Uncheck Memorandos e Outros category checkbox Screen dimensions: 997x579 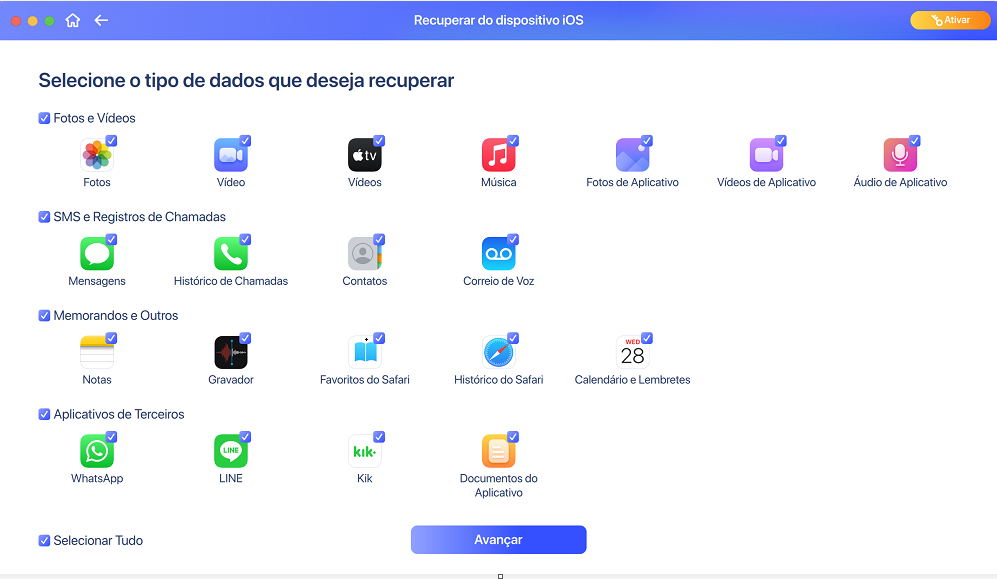coord(44,316)
